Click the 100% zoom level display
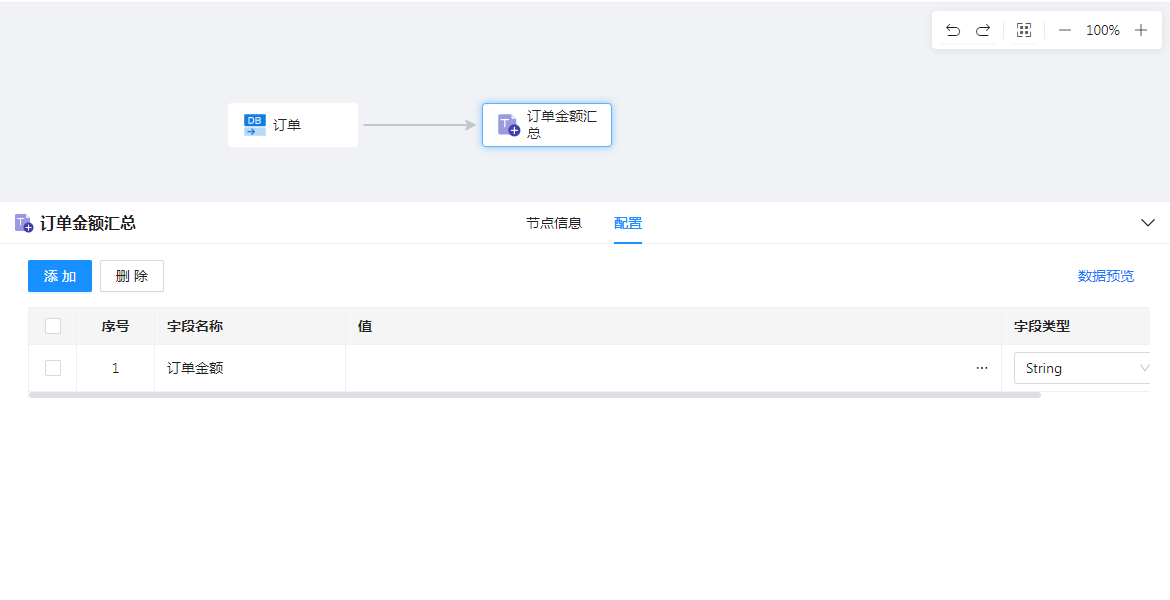The image size is (1170, 600). point(1103,30)
